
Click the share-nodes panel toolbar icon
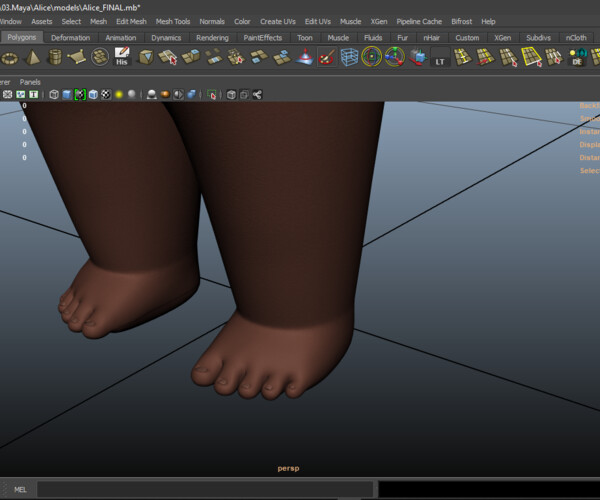tap(257, 94)
